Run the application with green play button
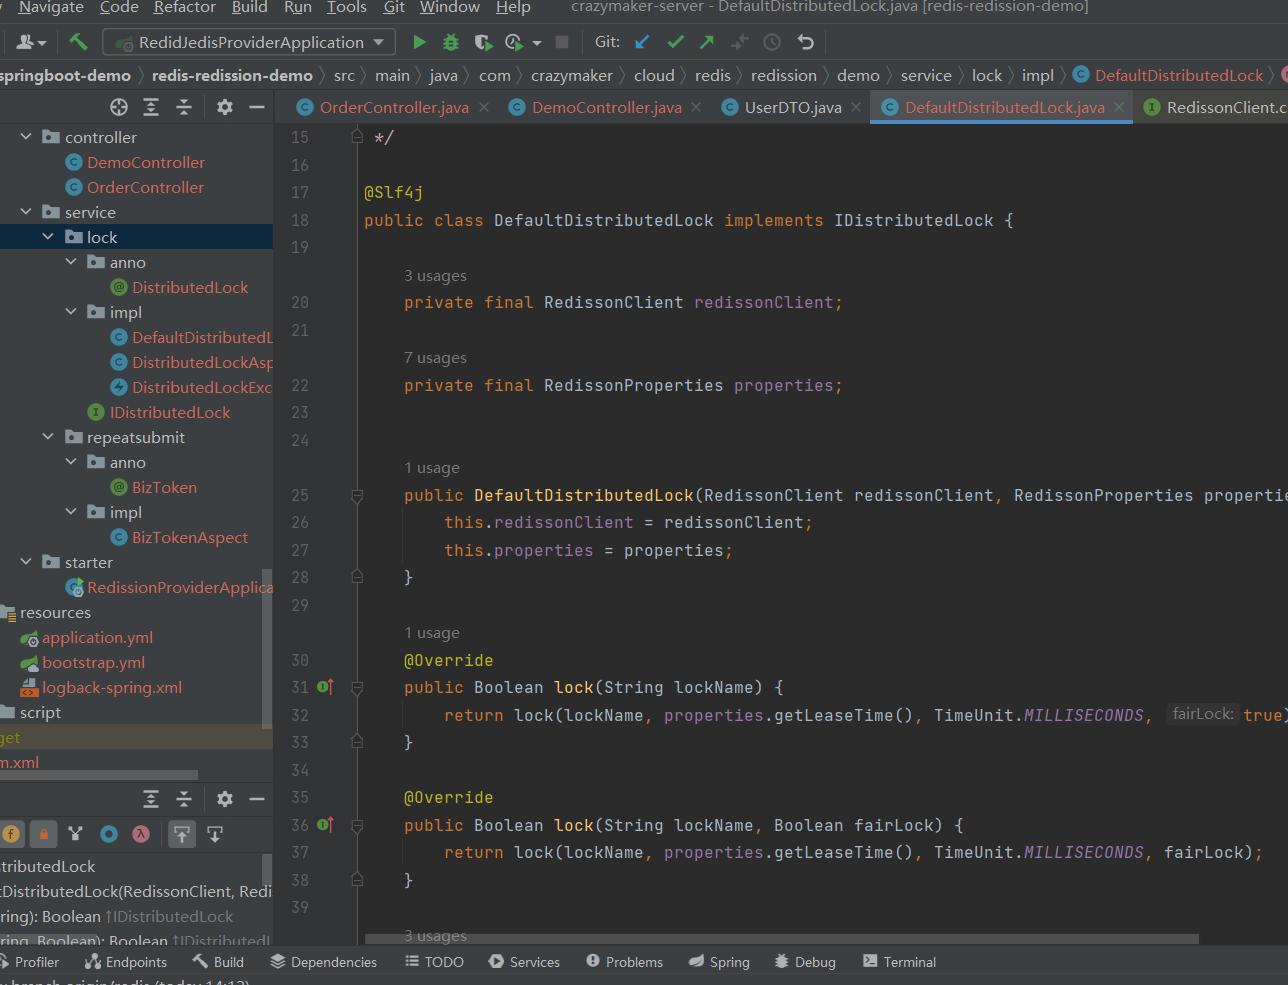Viewport: 1288px width, 985px height. click(x=420, y=42)
